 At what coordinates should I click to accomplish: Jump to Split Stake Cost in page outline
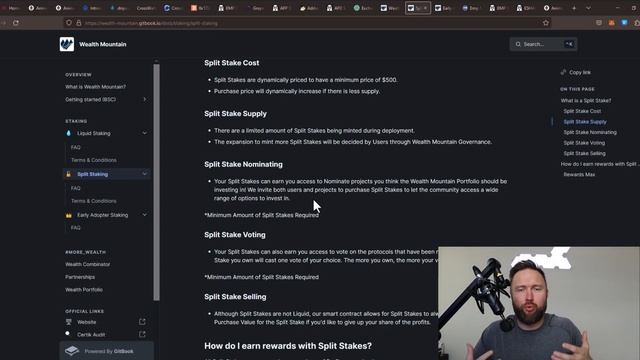[x=582, y=111]
